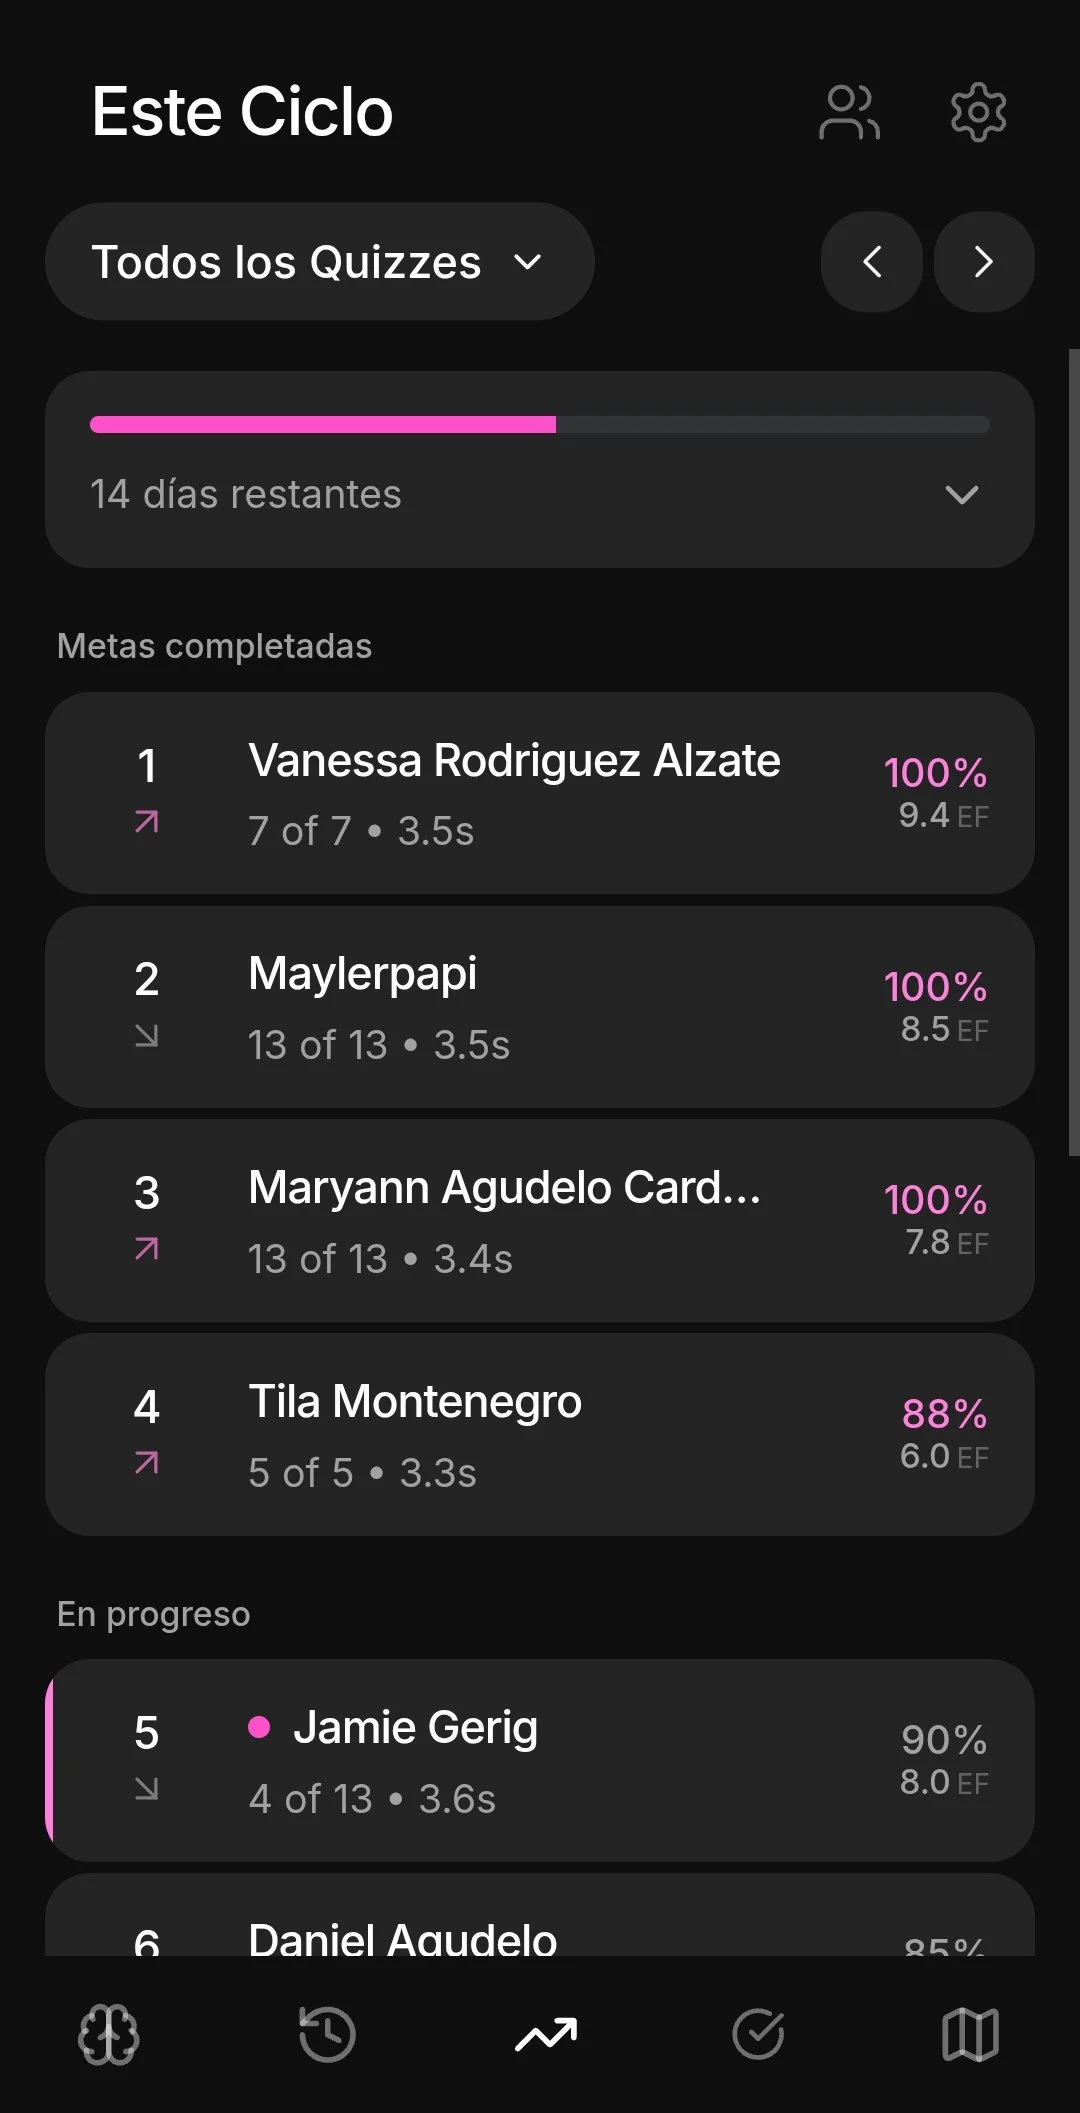The height and width of the screenshot is (2113, 1080).
Task: Select the trending chart tab icon
Action: [546, 2035]
